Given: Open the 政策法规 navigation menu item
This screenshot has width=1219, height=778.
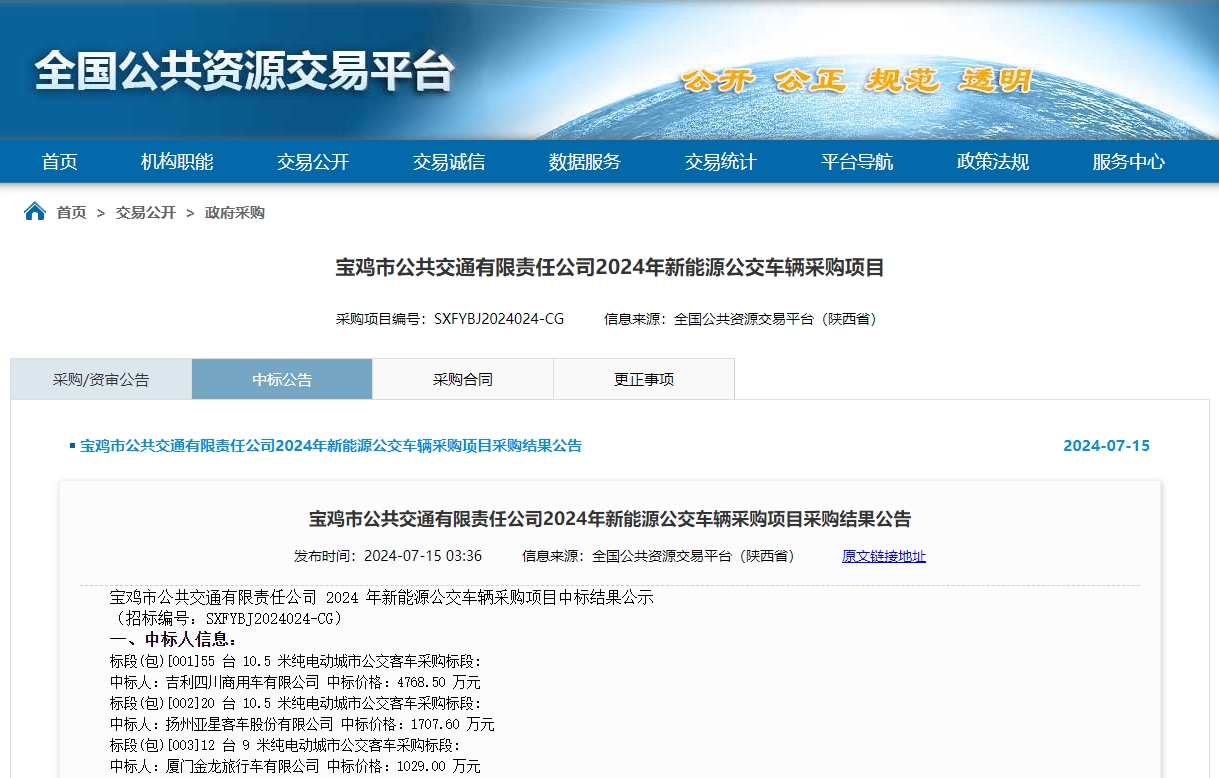Looking at the screenshot, I should (992, 161).
